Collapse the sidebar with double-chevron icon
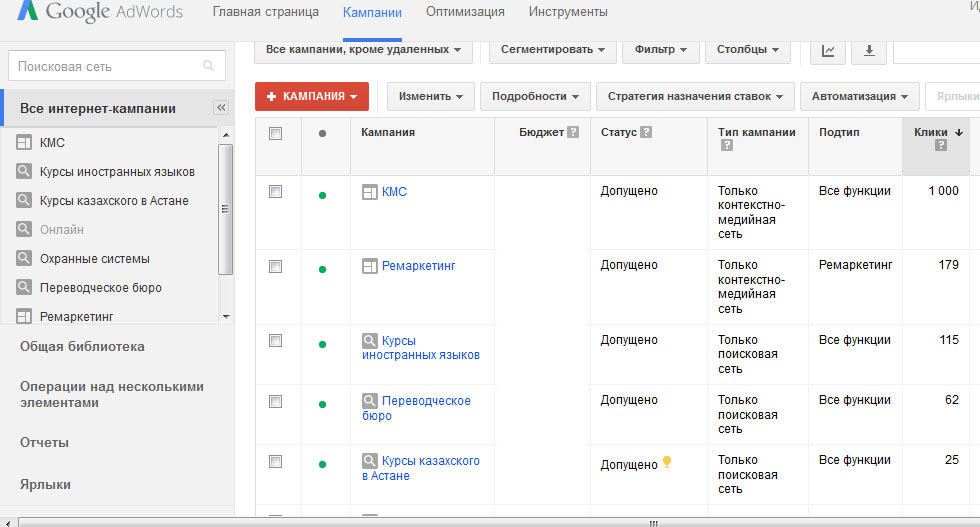 [221, 108]
